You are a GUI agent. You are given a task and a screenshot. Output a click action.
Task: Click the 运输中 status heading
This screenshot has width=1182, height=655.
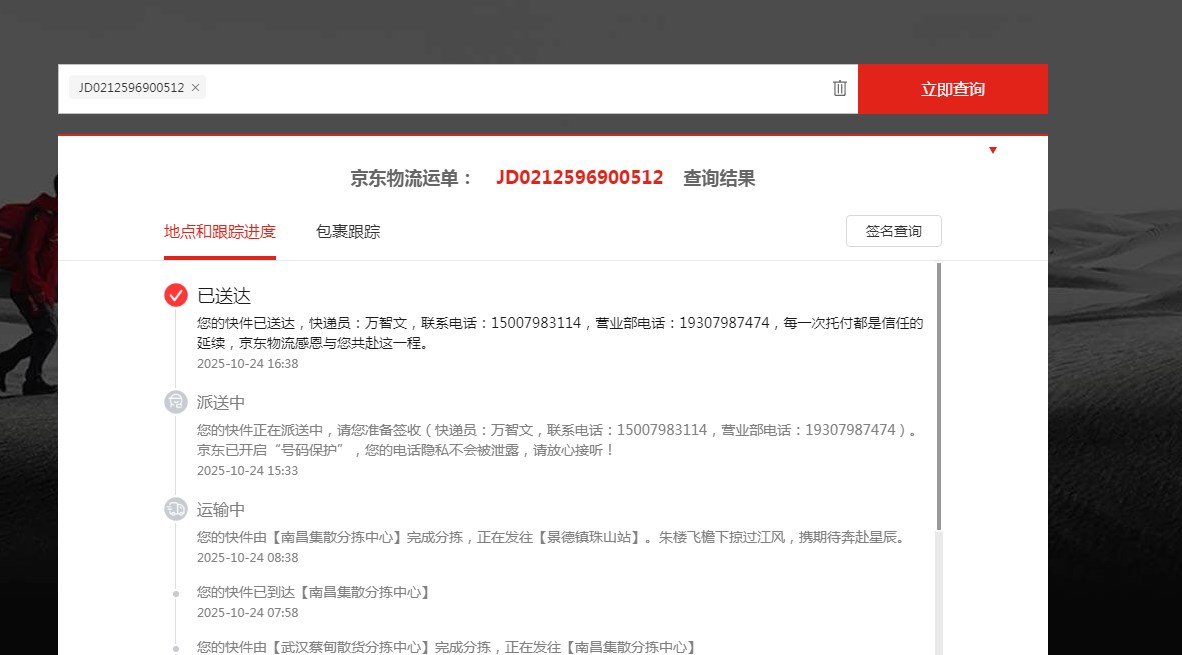pyautogui.click(x=221, y=510)
